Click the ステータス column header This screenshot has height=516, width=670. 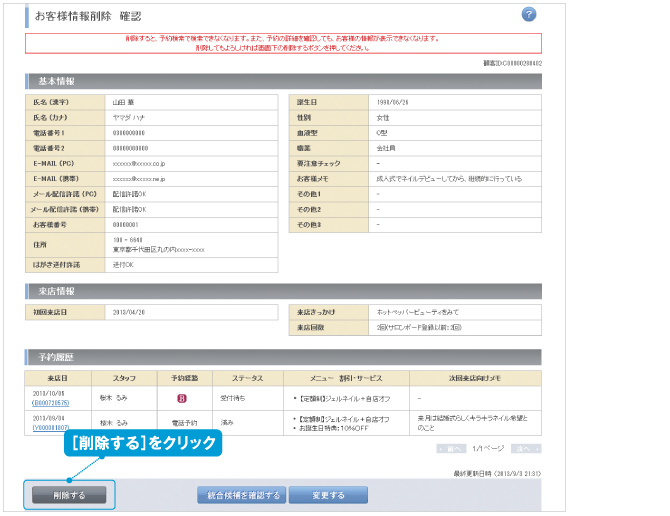coord(247,379)
